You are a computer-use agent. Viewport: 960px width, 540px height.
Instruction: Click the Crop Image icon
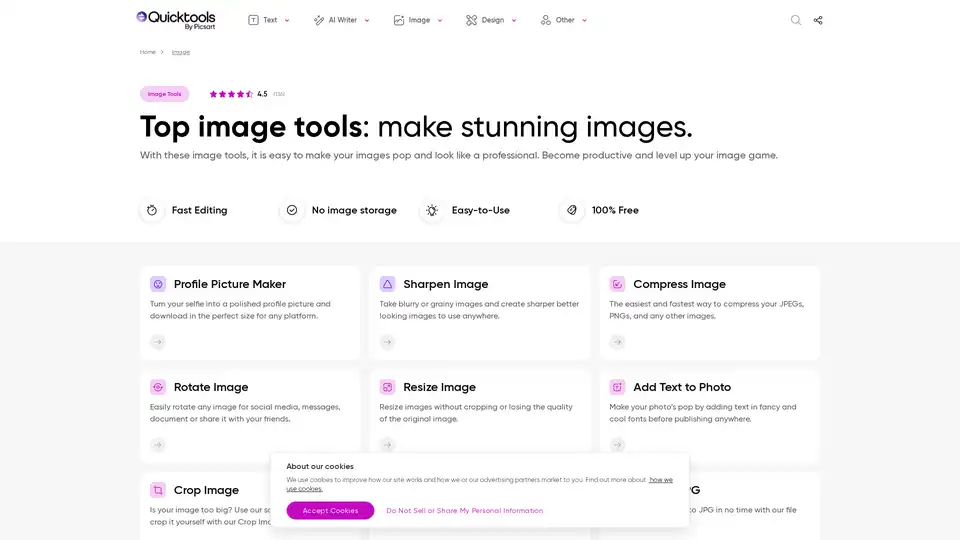(158, 490)
